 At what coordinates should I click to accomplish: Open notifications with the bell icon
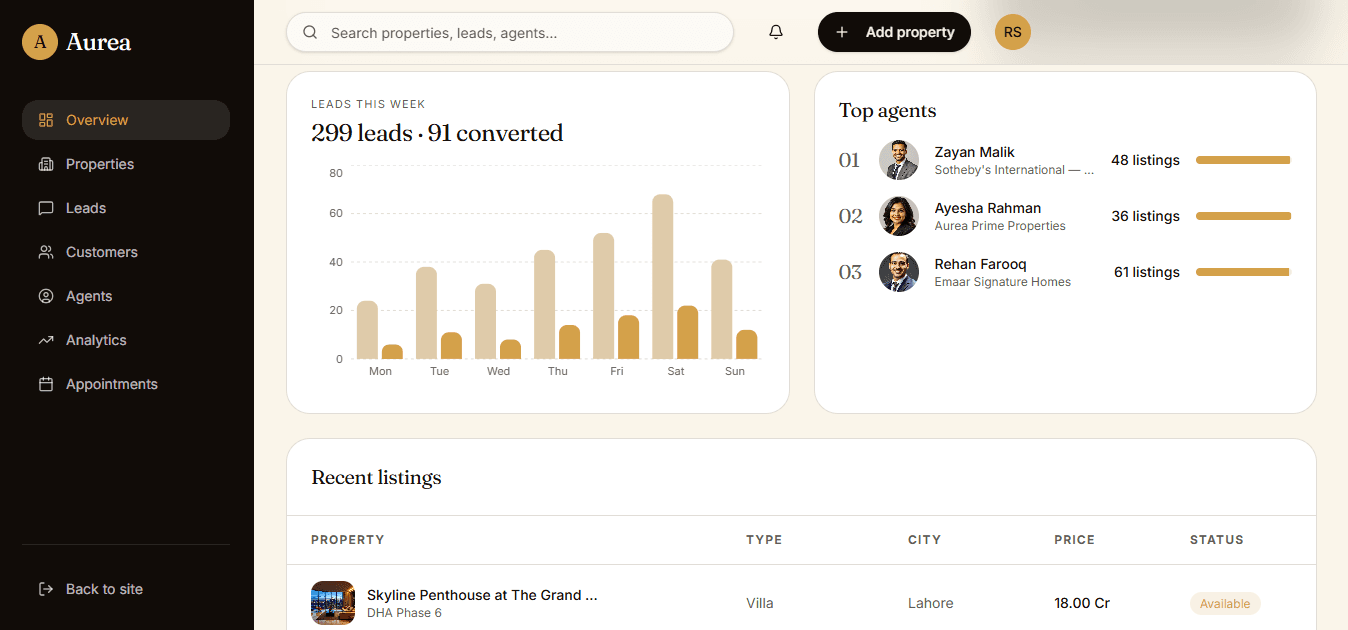coord(776,32)
